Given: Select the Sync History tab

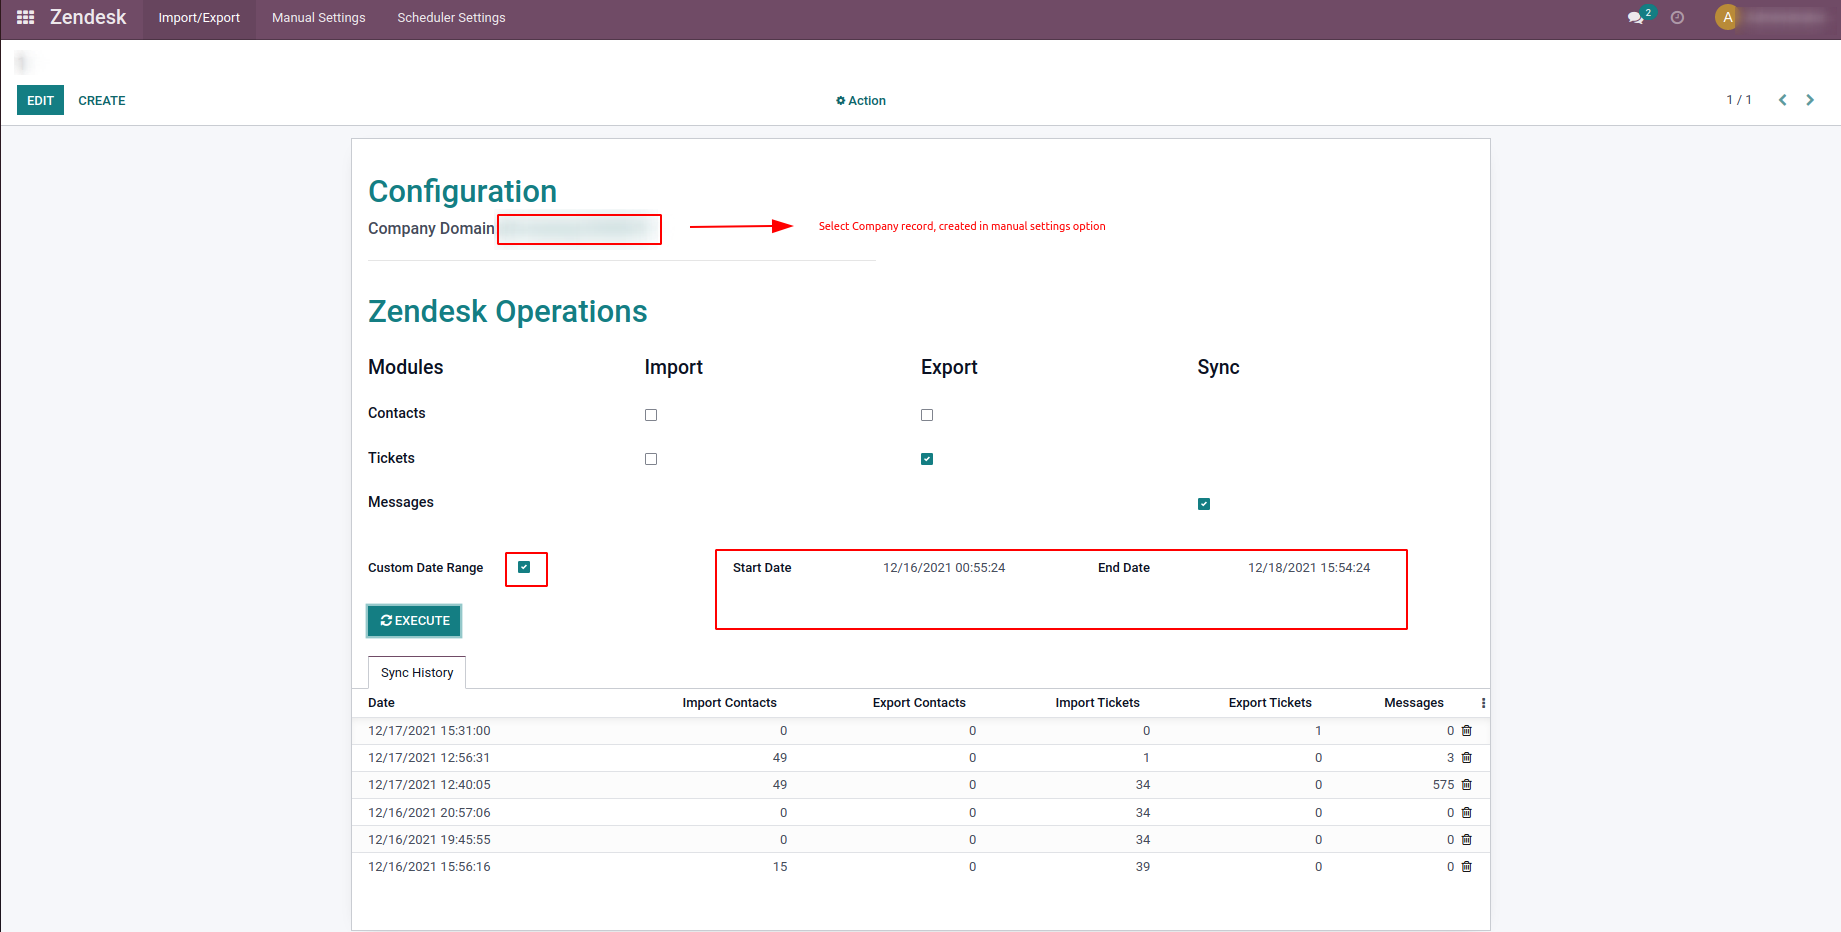Looking at the screenshot, I should pyautogui.click(x=417, y=673).
